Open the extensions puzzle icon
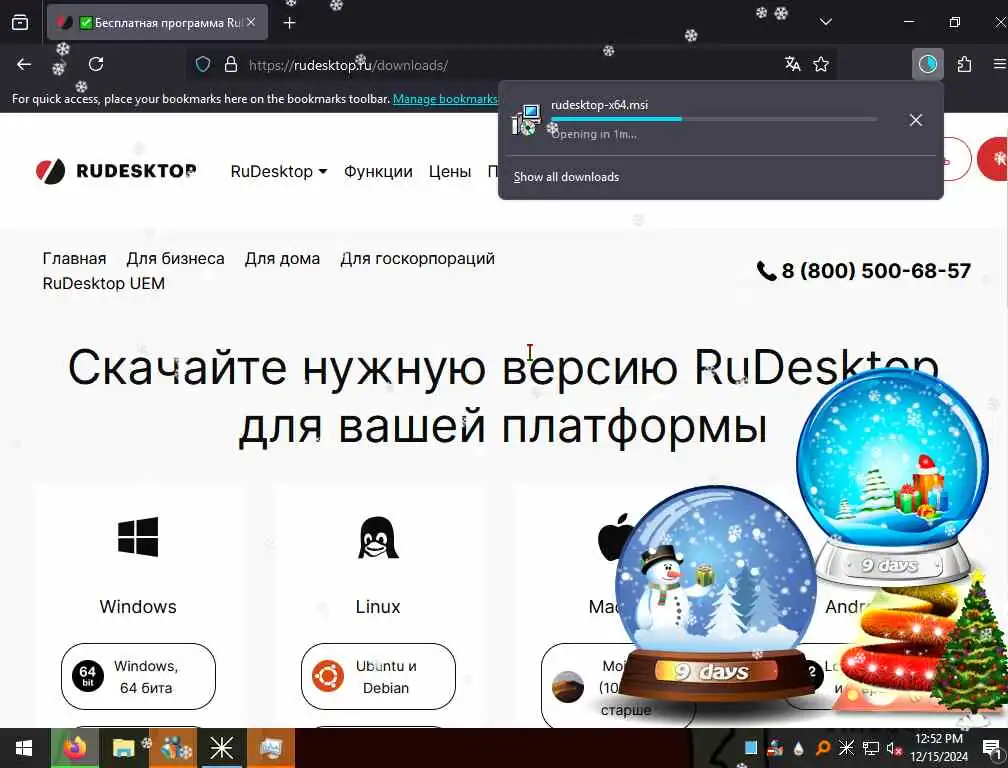The height and width of the screenshot is (768, 1008). 964,64
